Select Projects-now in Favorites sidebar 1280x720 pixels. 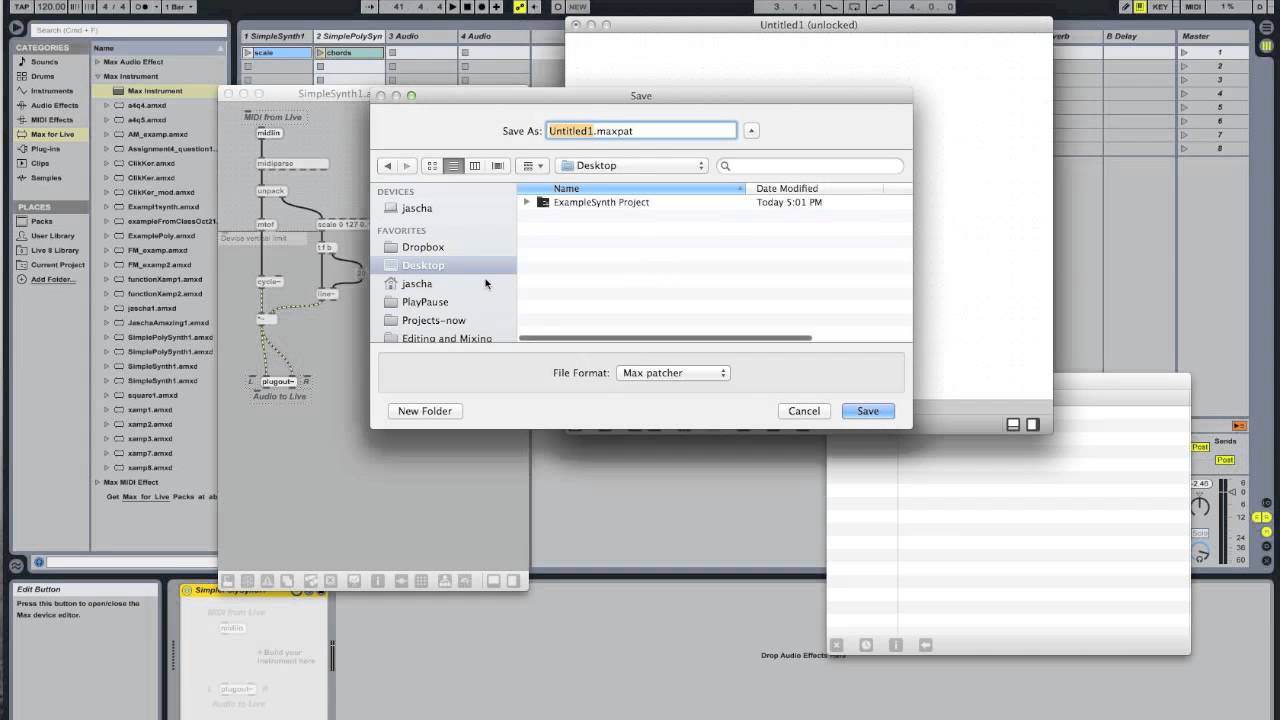434,320
